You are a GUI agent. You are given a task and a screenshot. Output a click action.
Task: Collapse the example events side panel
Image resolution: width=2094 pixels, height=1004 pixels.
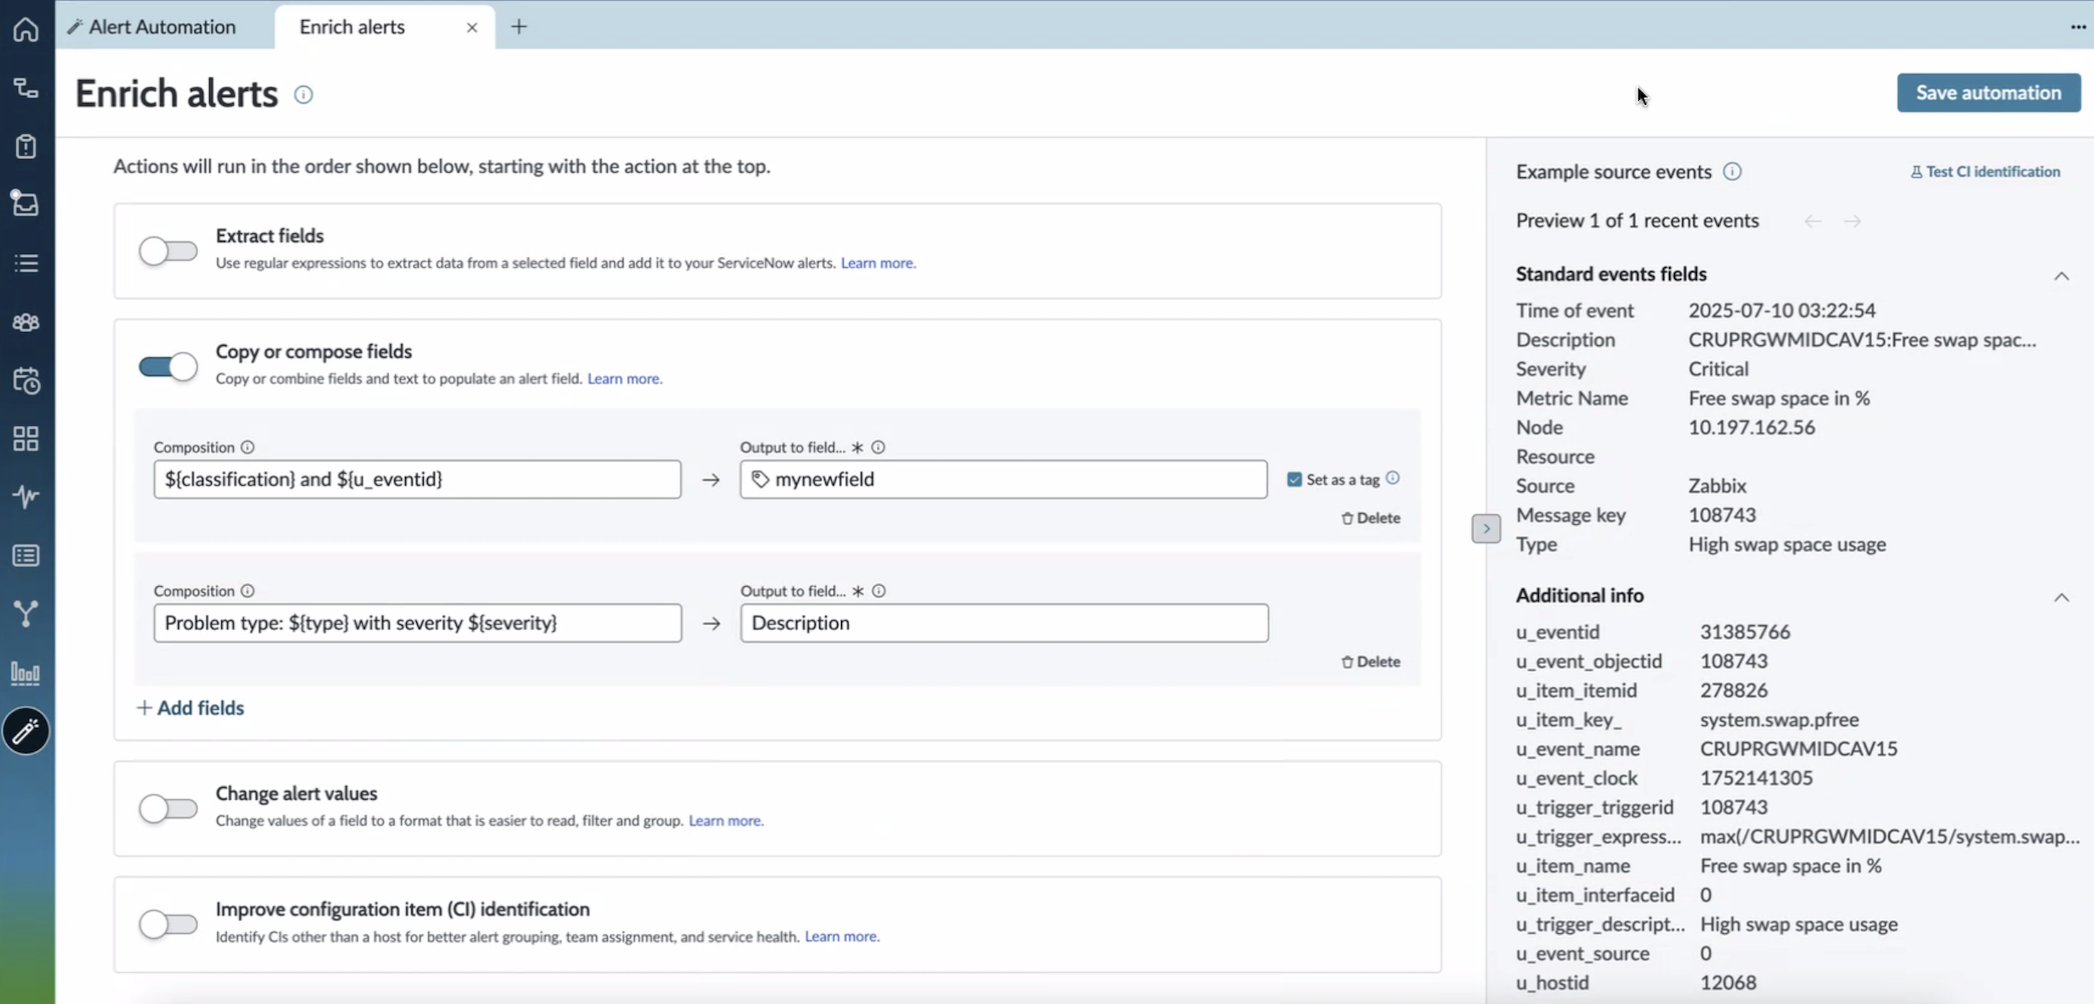coord(1486,528)
